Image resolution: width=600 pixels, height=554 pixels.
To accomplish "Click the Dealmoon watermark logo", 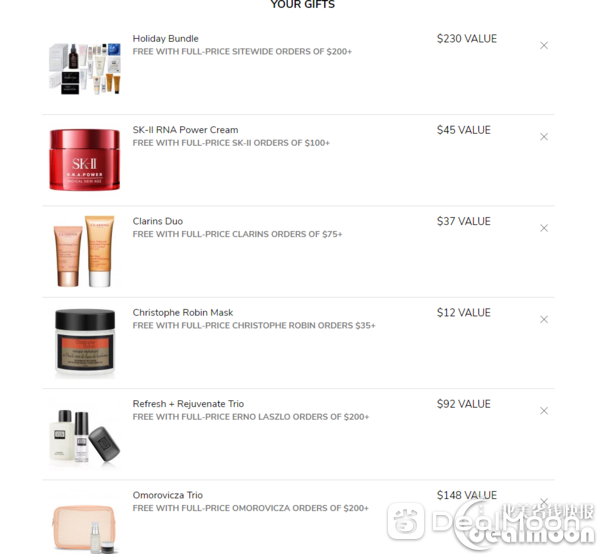I will [x=490, y=523].
